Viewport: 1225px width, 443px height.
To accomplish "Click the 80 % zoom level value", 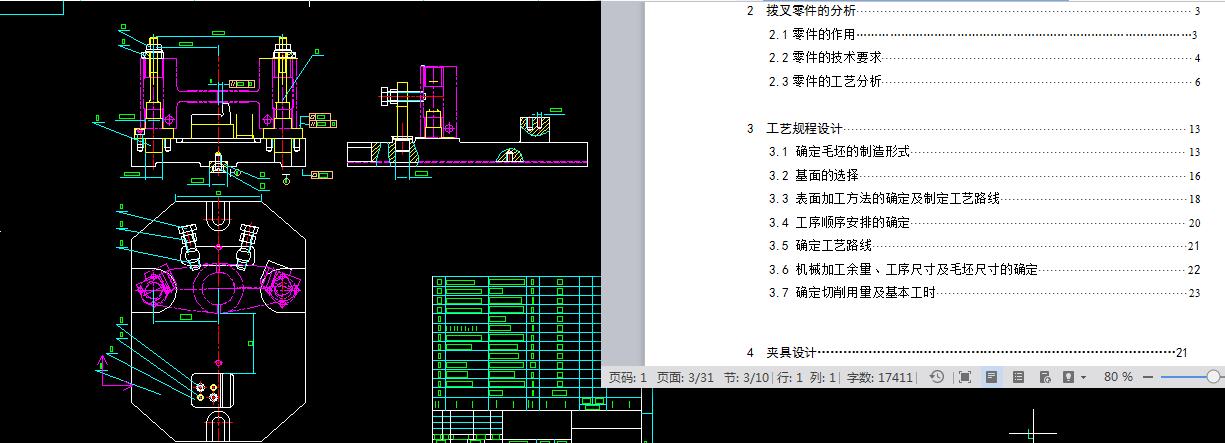I will [1118, 377].
